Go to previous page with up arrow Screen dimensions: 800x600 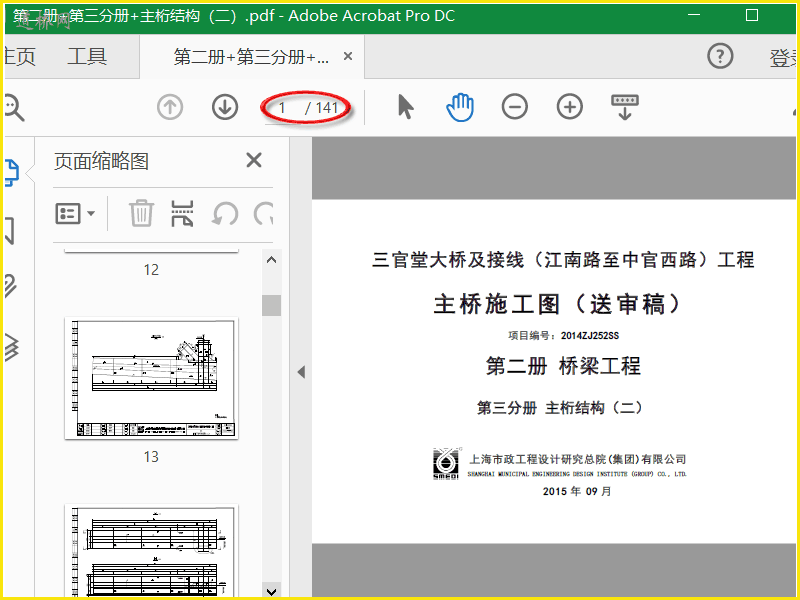coord(170,107)
